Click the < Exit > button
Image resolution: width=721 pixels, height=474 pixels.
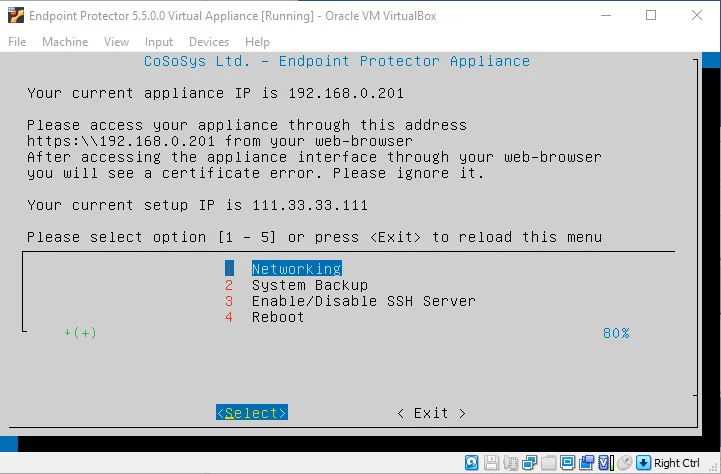(x=431, y=413)
